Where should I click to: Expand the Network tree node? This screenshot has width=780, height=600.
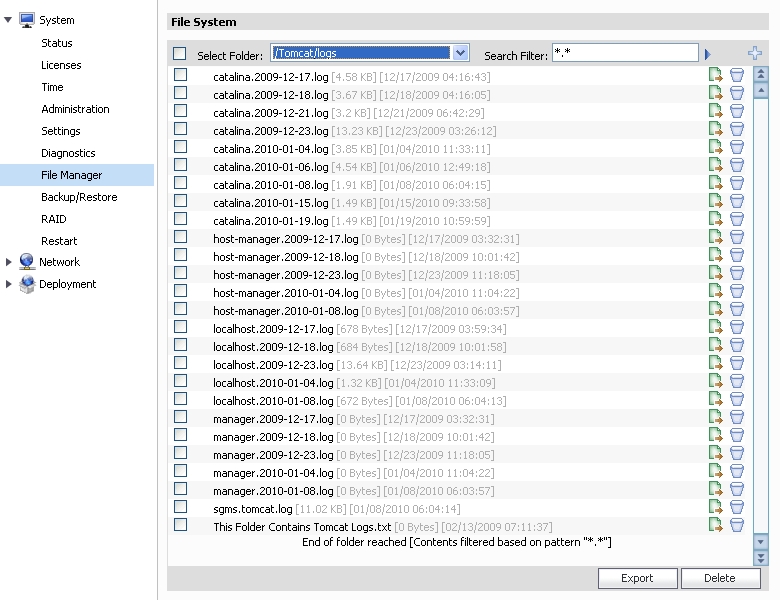8,262
